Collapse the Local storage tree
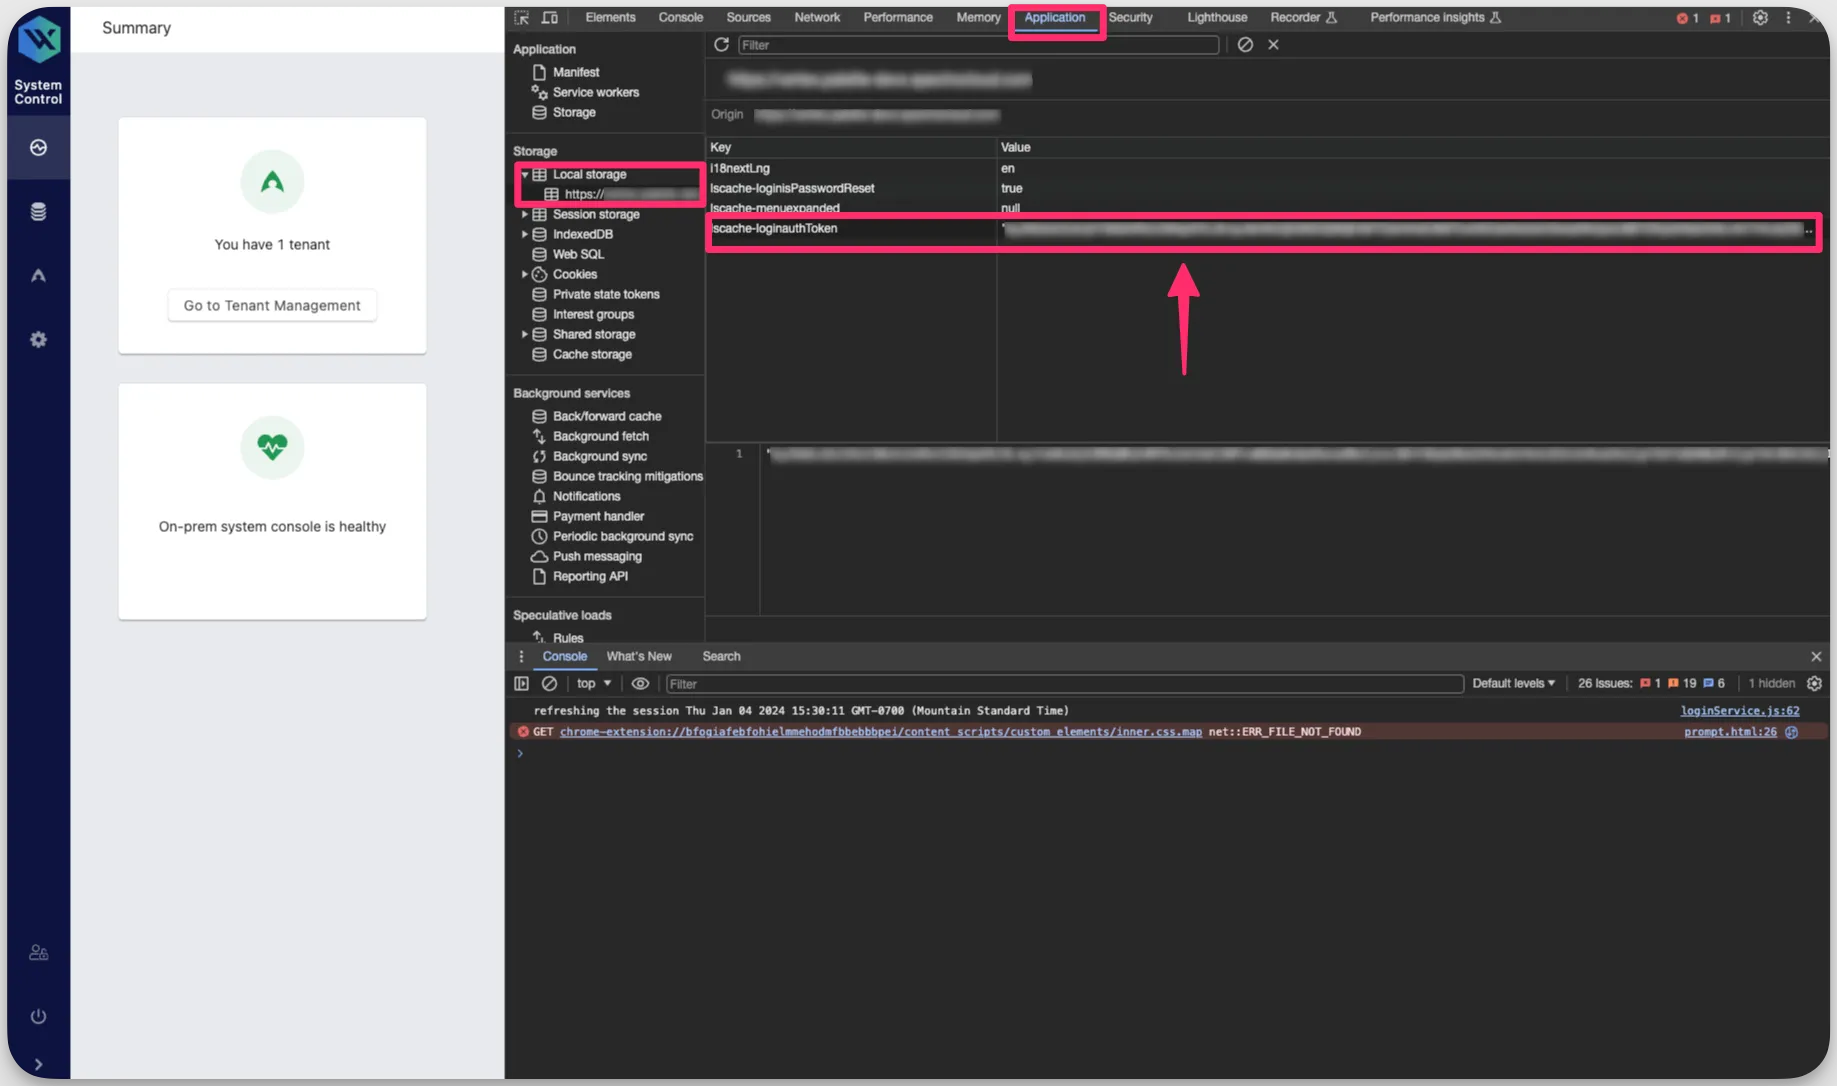1837x1086 pixels. point(525,175)
